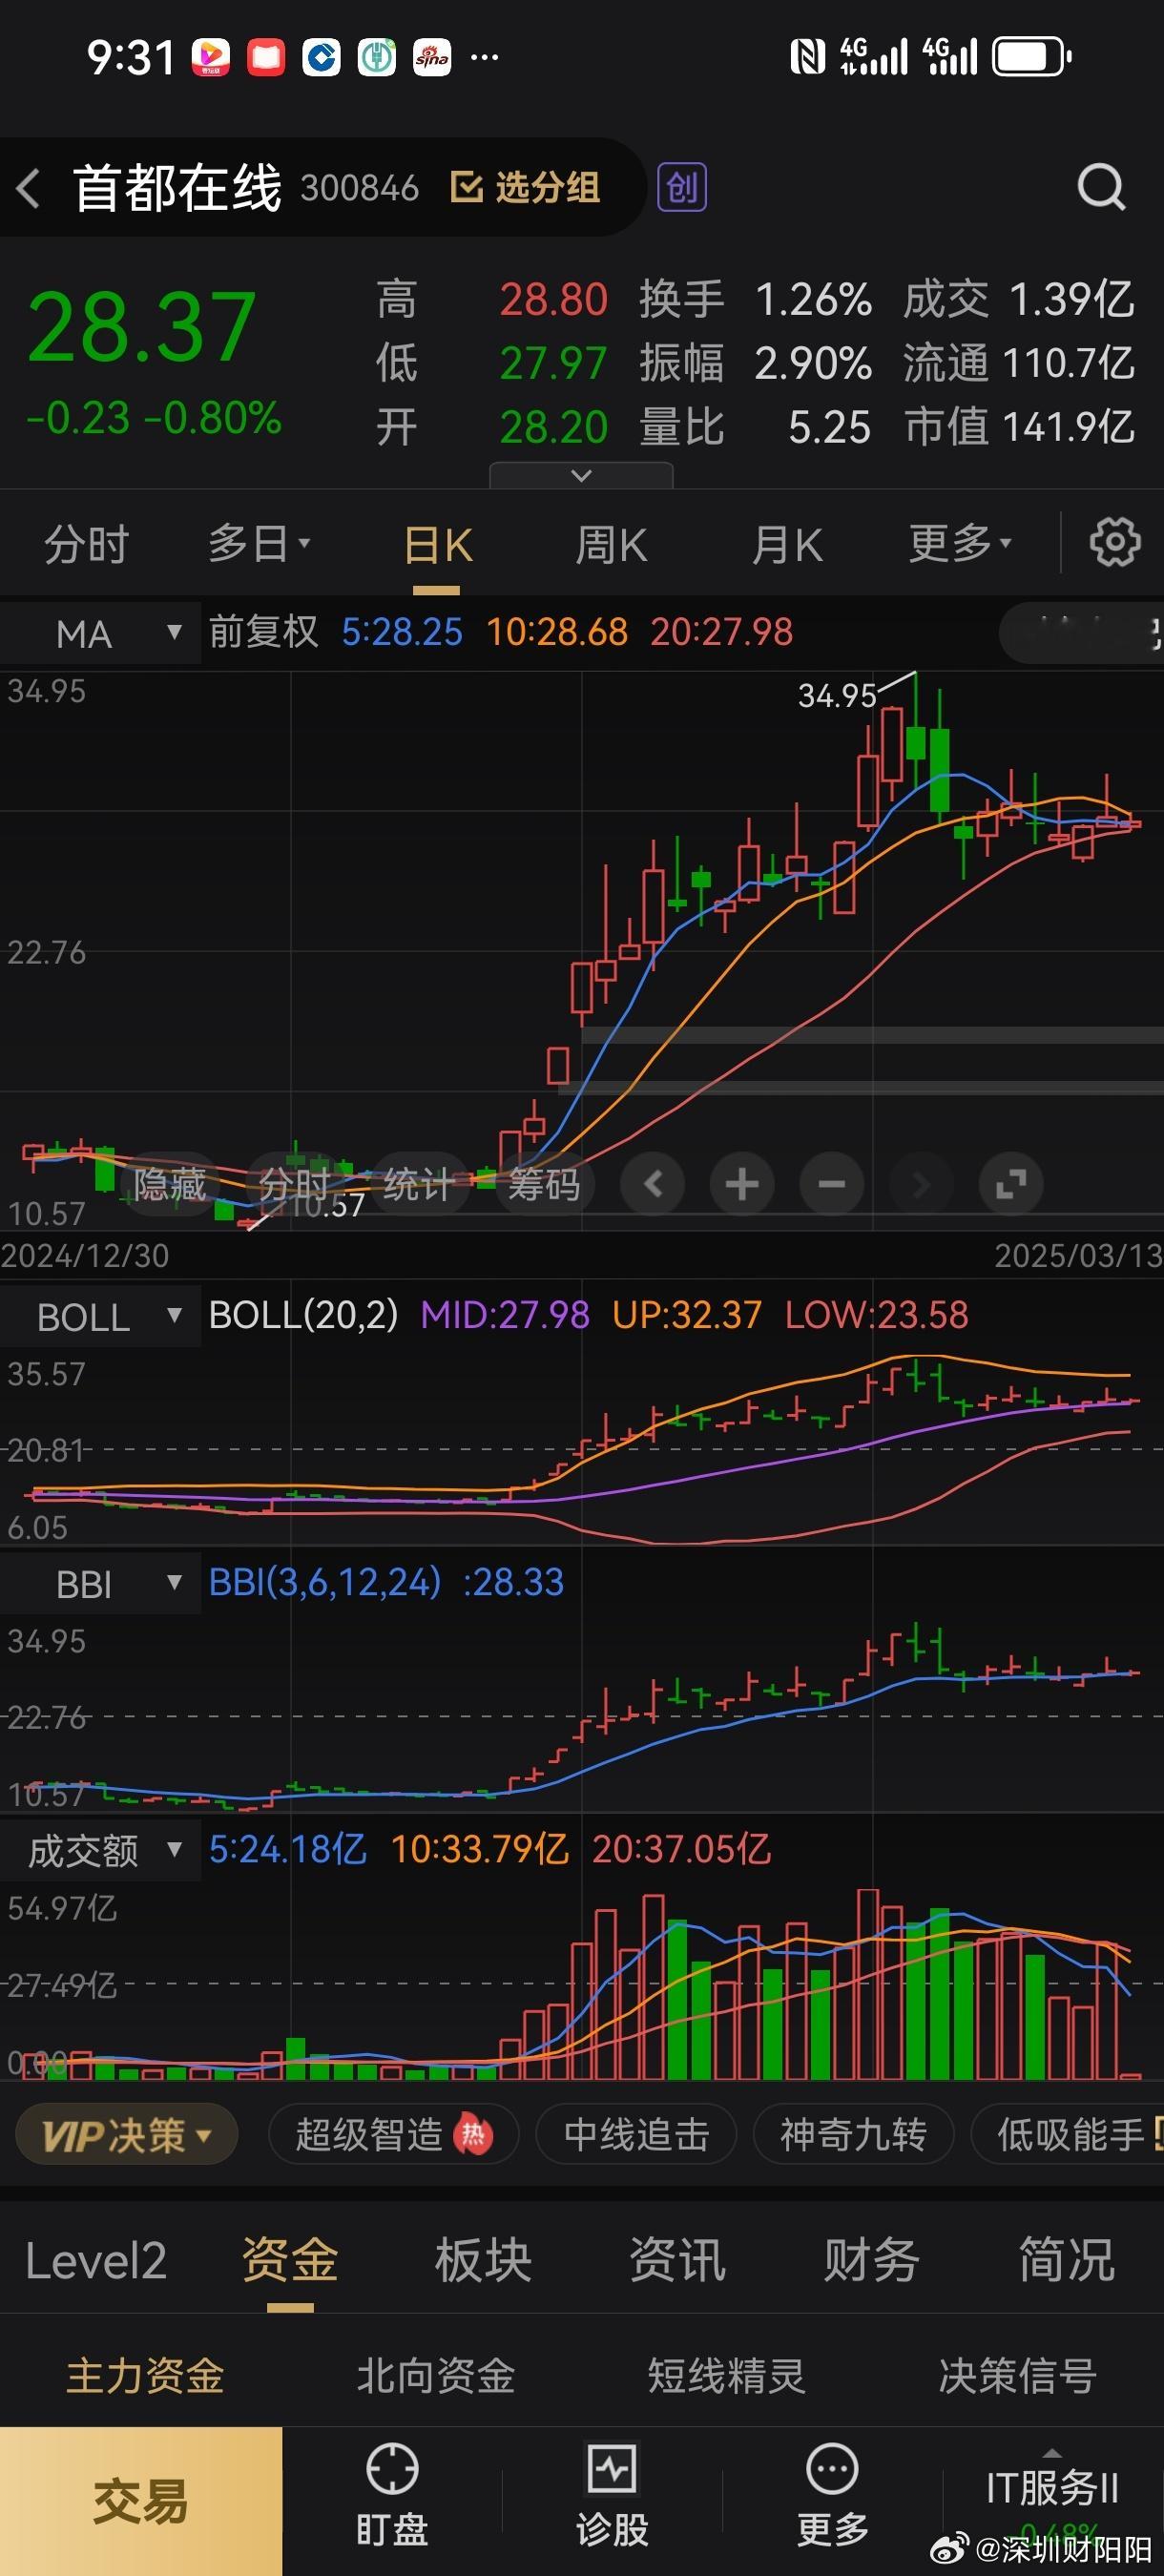Open 更多 period dropdown
Image resolution: width=1164 pixels, height=2576 pixels.
(x=960, y=544)
